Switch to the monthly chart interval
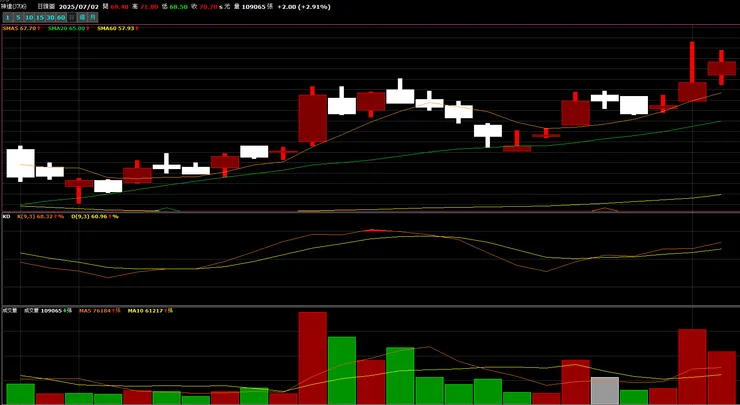 pyautogui.click(x=92, y=17)
